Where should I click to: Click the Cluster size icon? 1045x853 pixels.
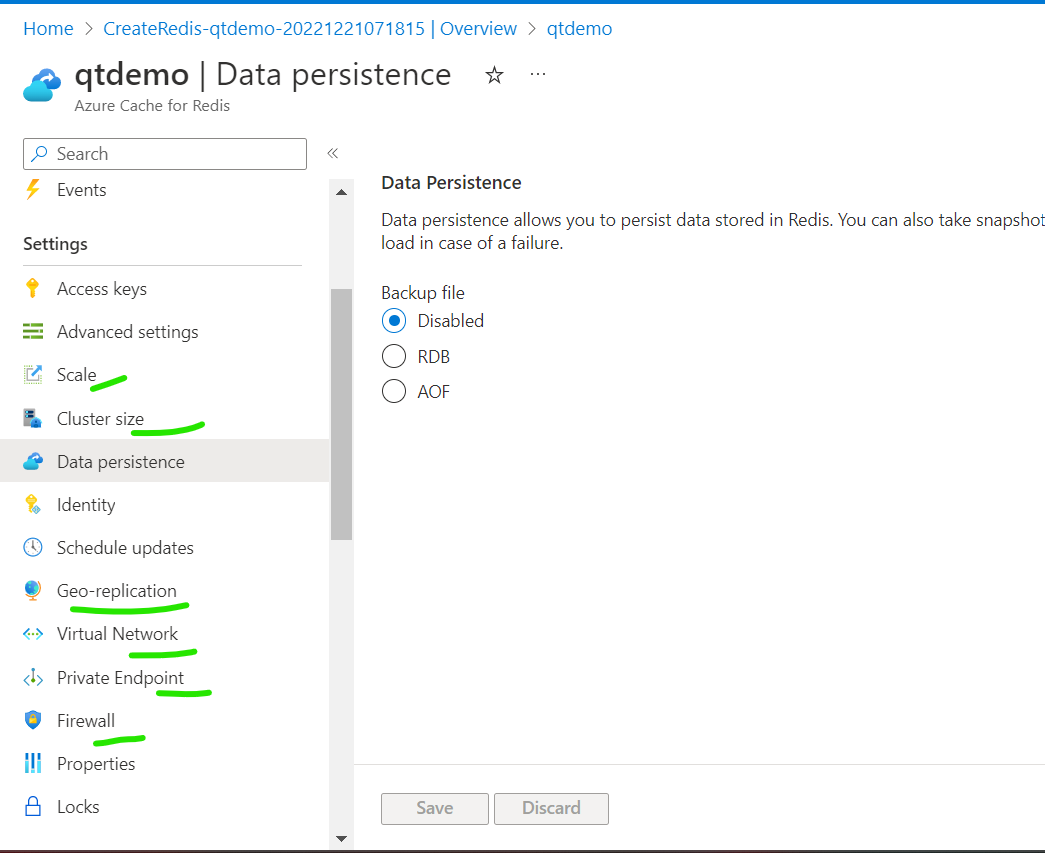click(x=33, y=419)
